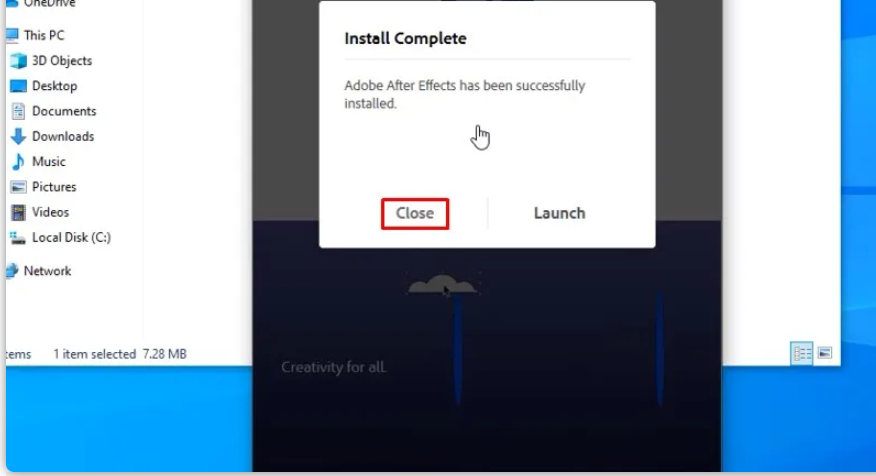Open the Downloads arrow icon
The width and height of the screenshot is (876, 476).
18,136
